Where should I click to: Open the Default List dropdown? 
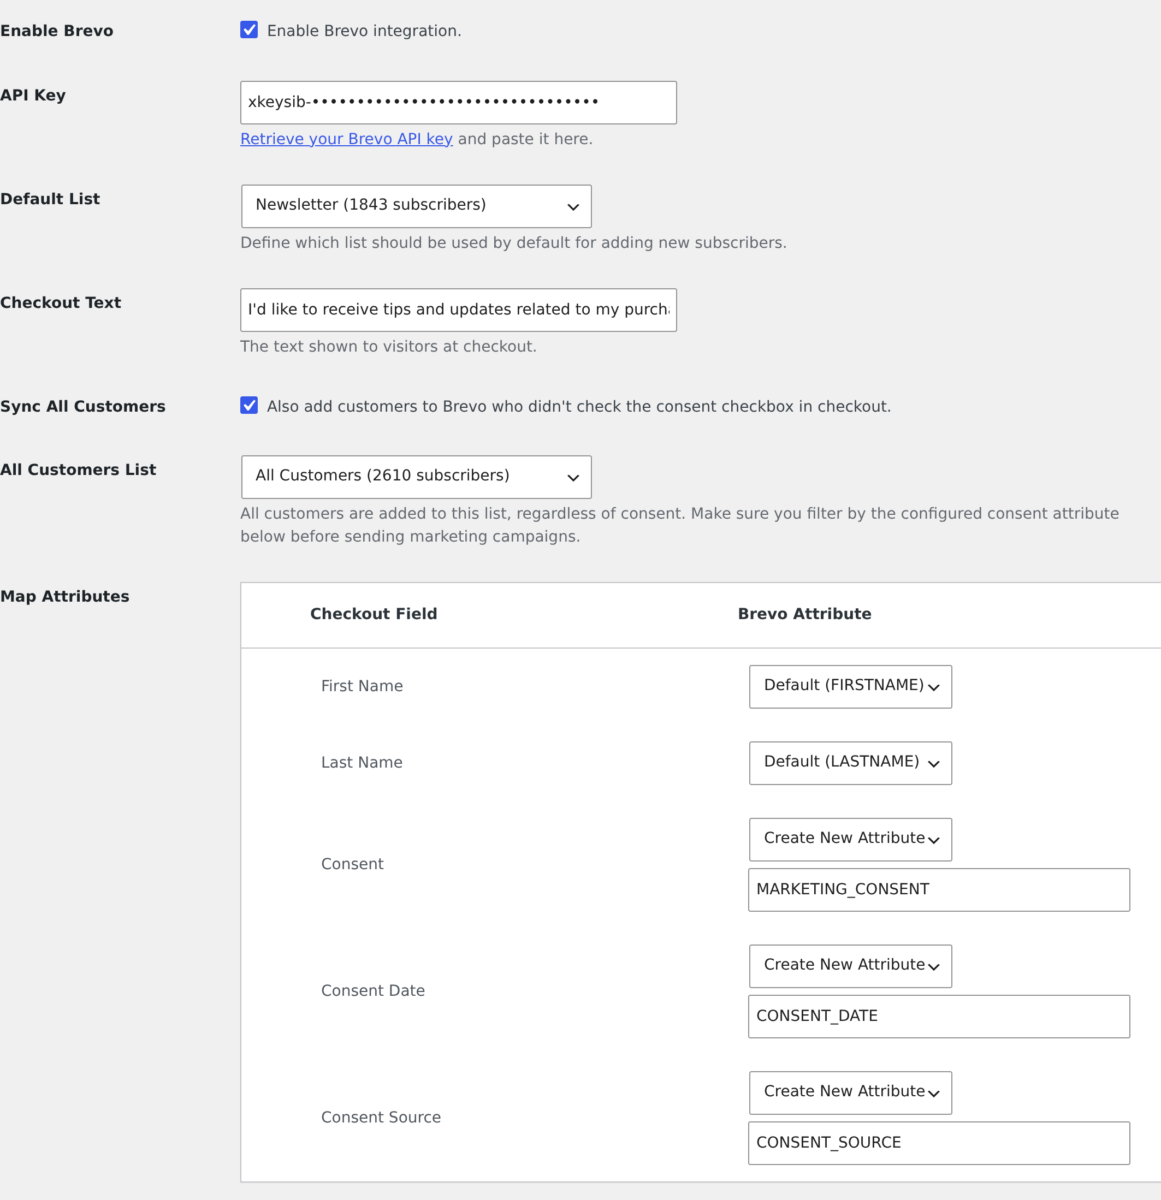[x=416, y=206]
